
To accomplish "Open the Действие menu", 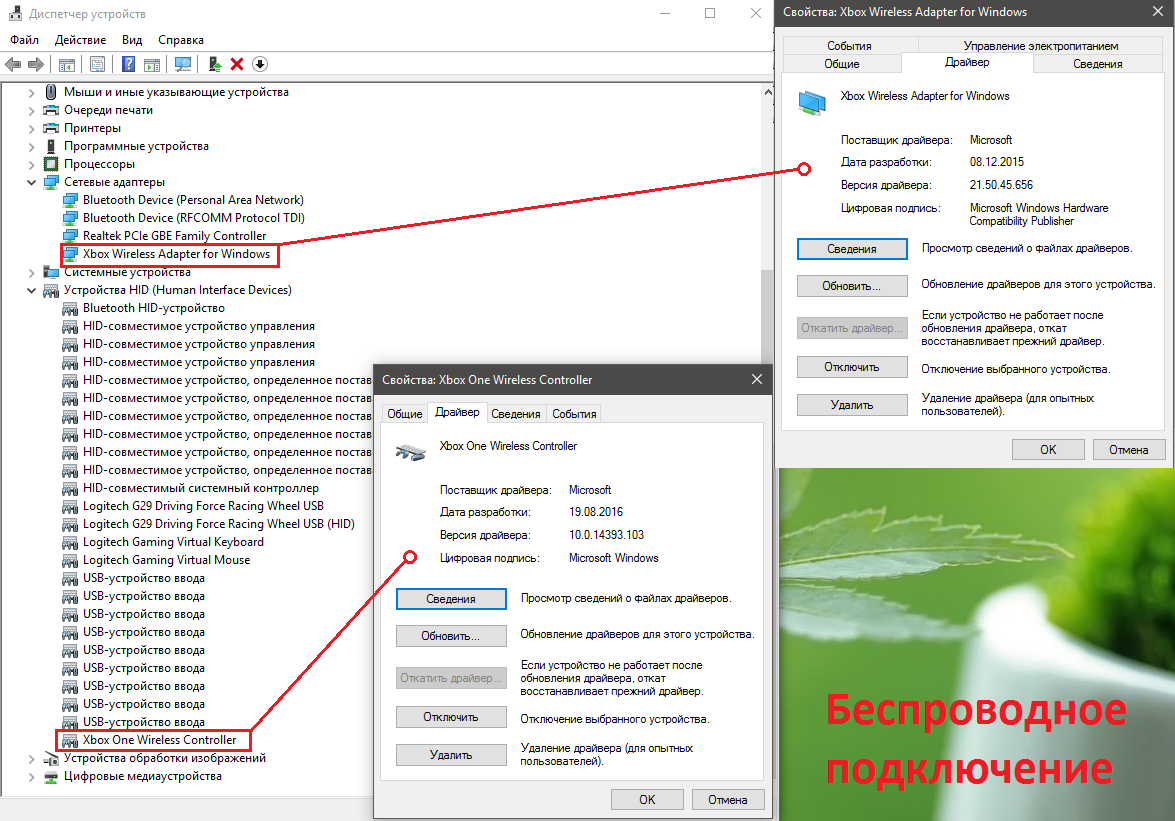I will (x=80, y=40).
